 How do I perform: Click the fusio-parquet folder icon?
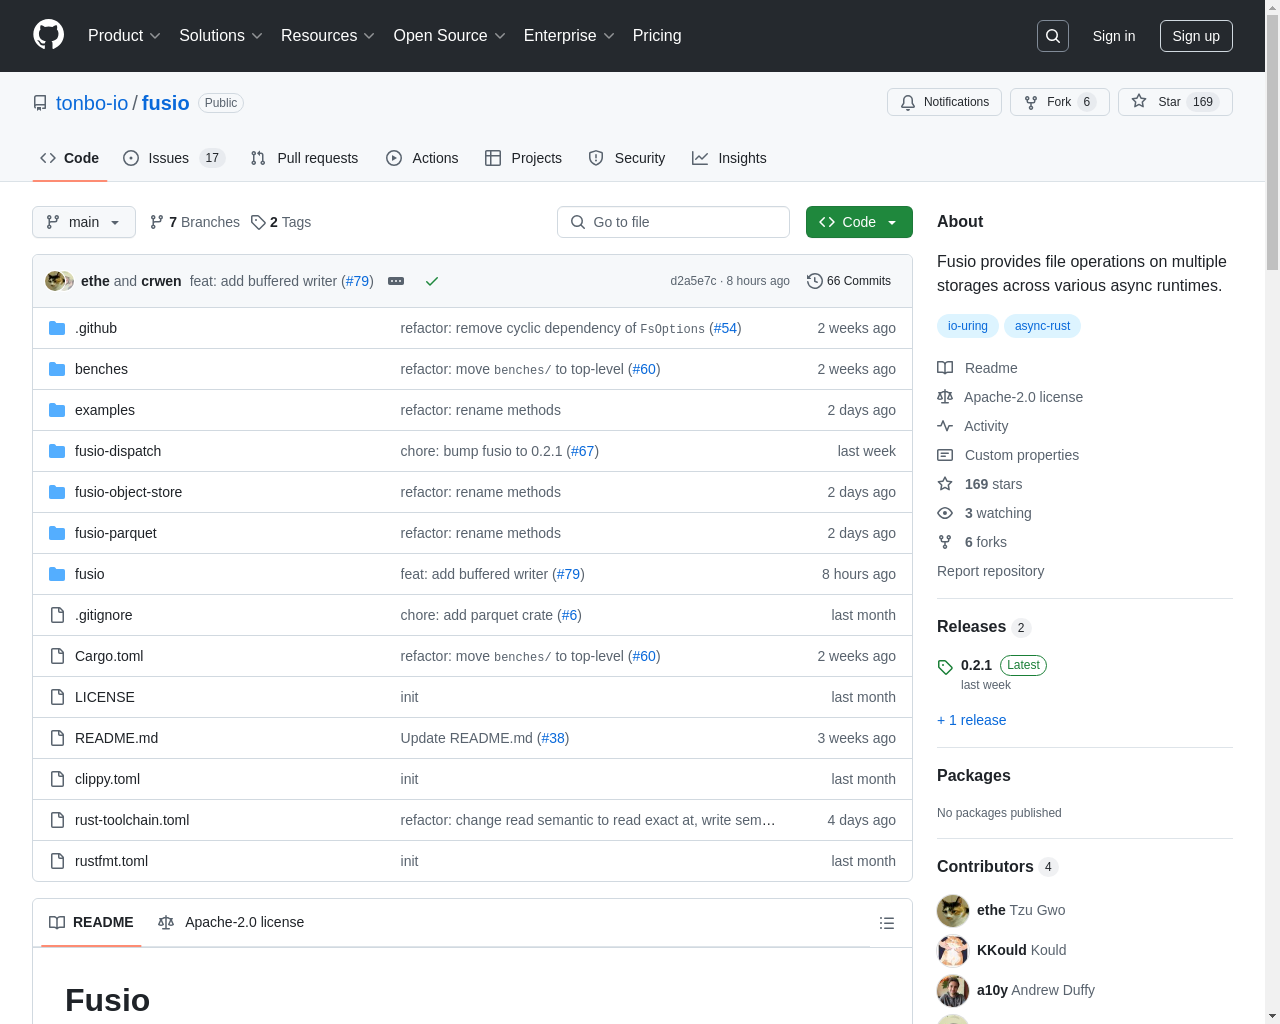click(x=57, y=533)
